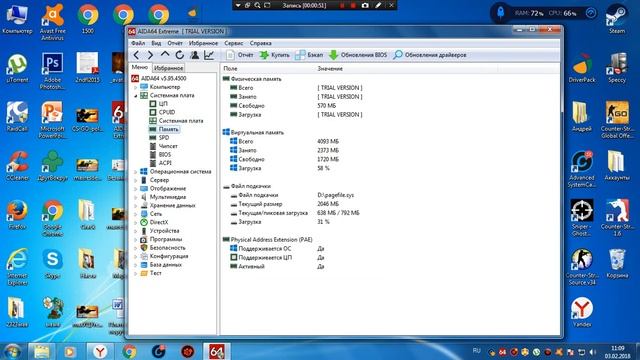Select Конфигурация in the tree

(x=164, y=256)
